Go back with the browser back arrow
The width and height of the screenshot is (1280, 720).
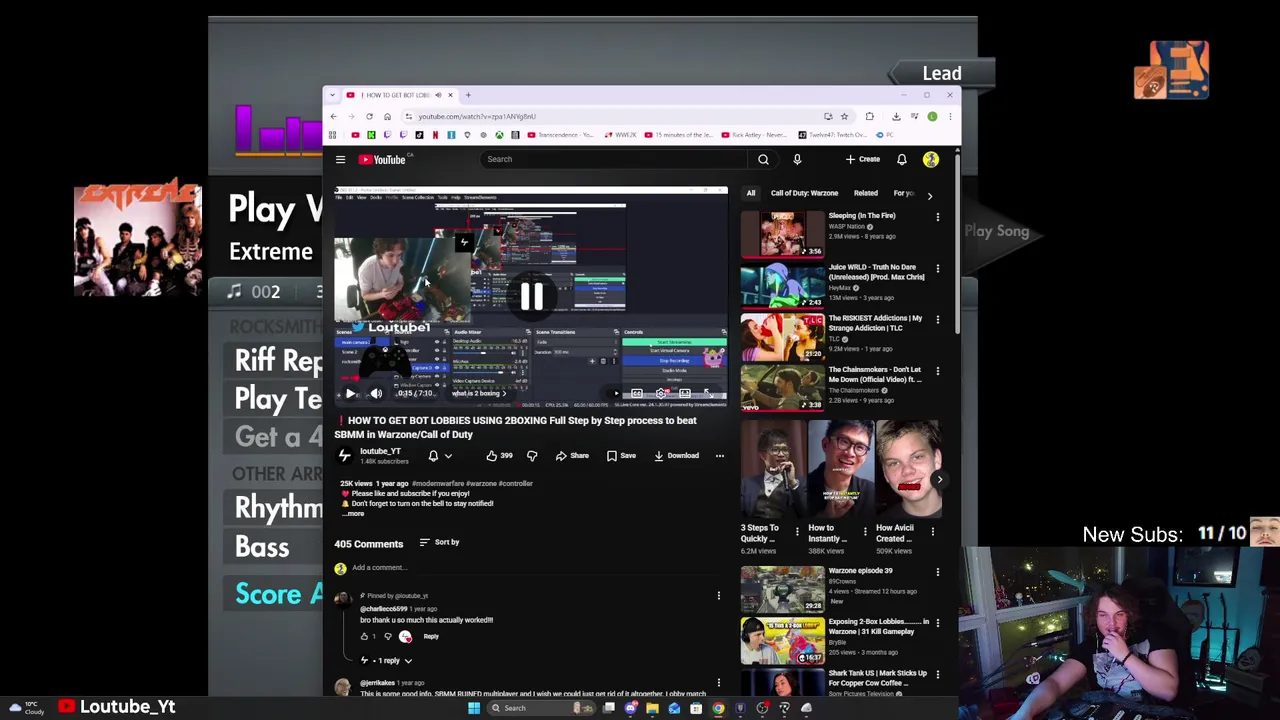coord(334,117)
